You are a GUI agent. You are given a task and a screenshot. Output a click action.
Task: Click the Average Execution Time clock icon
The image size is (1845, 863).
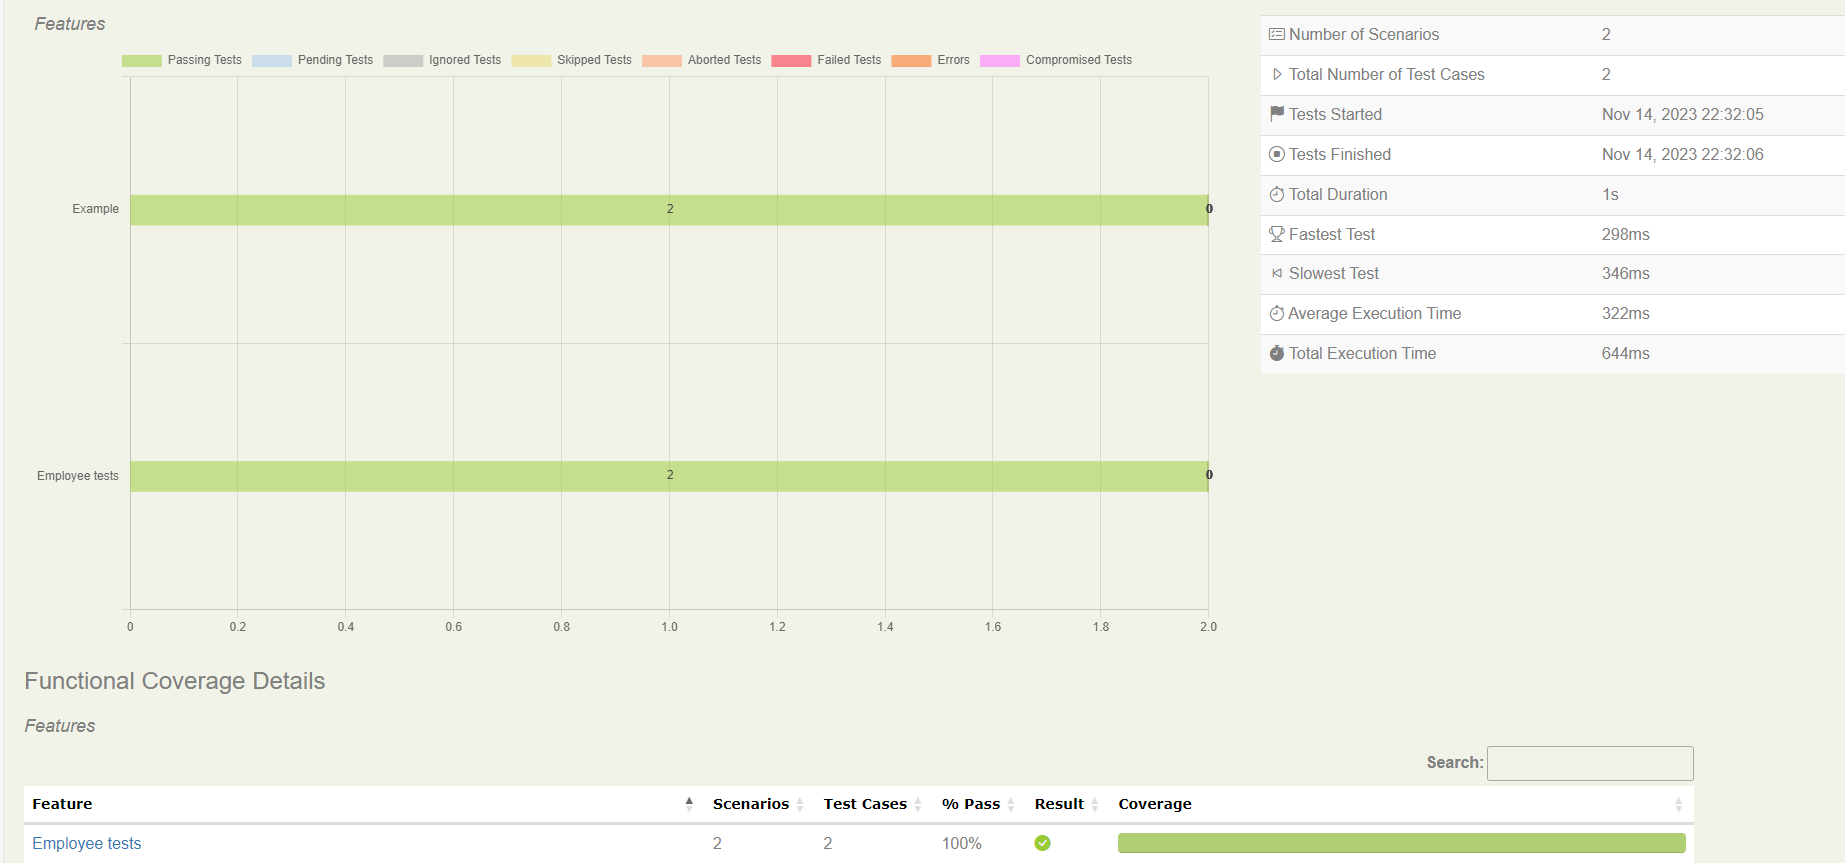coord(1277,313)
